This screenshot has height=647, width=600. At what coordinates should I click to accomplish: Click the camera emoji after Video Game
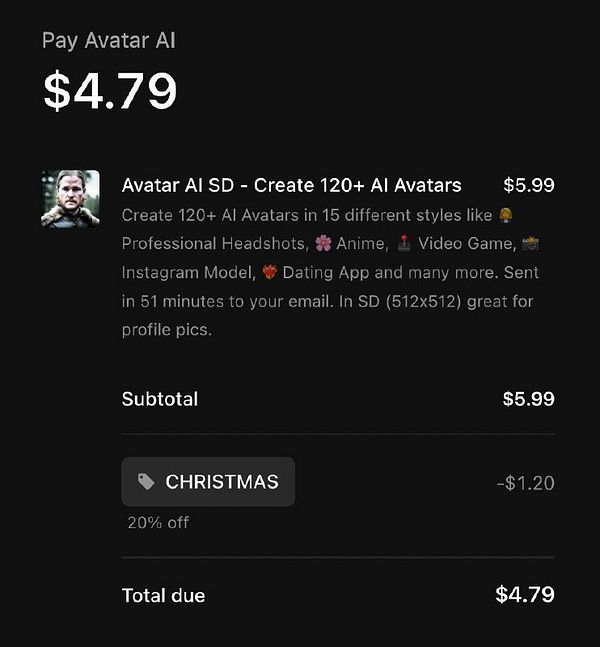click(530, 243)
